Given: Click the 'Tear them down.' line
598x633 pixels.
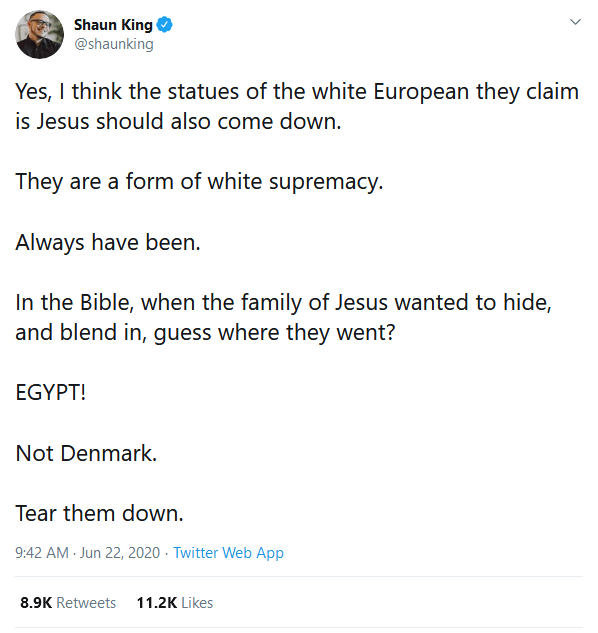Looking at the screenshot, I should [99, 514].
